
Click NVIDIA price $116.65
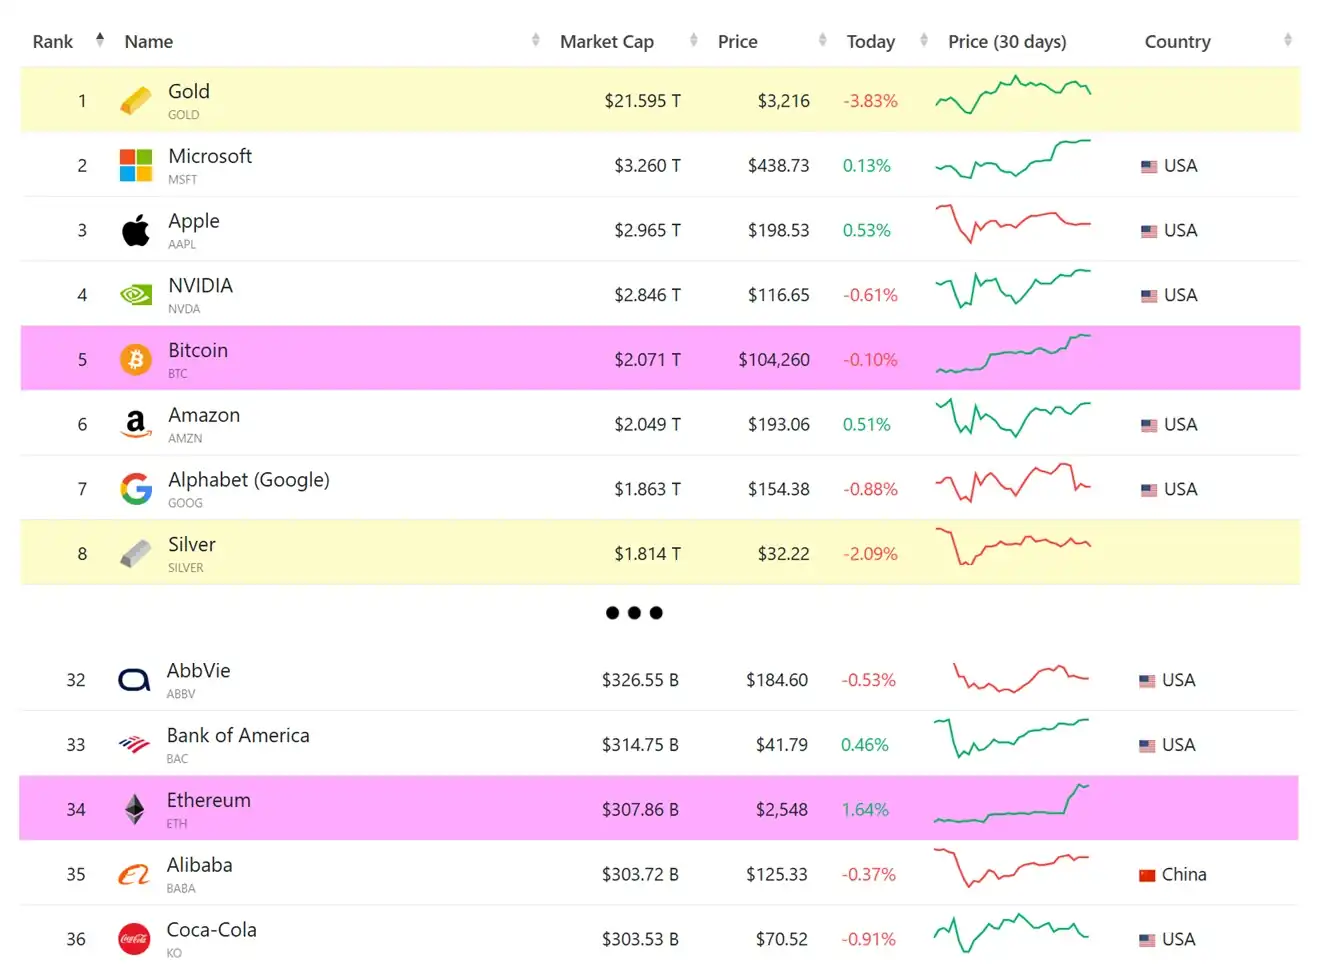[x=779, y=295]
